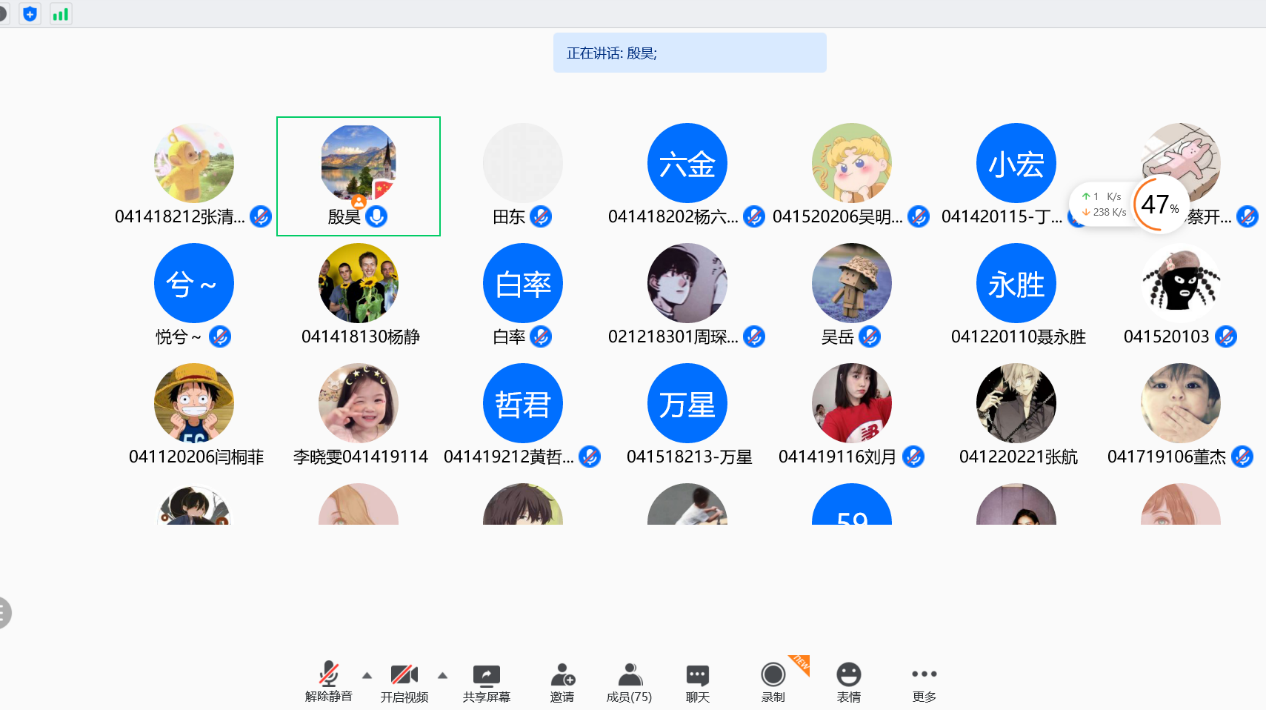Screen dimensions: 1266x710
Task: Click the 47% circular usage indicator
Action: [x=1160, y=205]
